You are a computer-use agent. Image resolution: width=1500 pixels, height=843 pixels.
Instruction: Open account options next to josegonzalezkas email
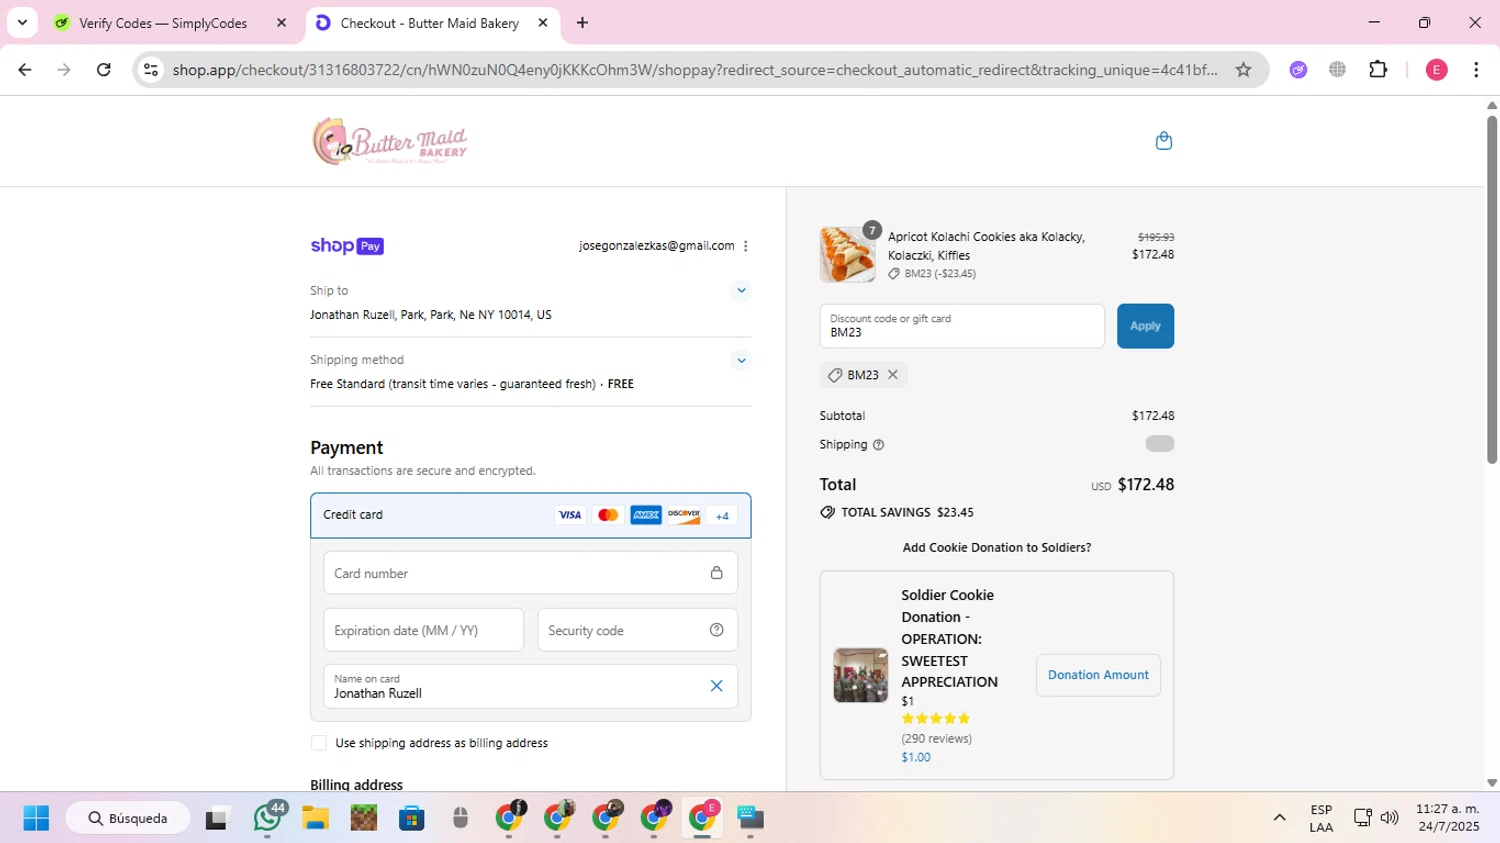point(745,246)
